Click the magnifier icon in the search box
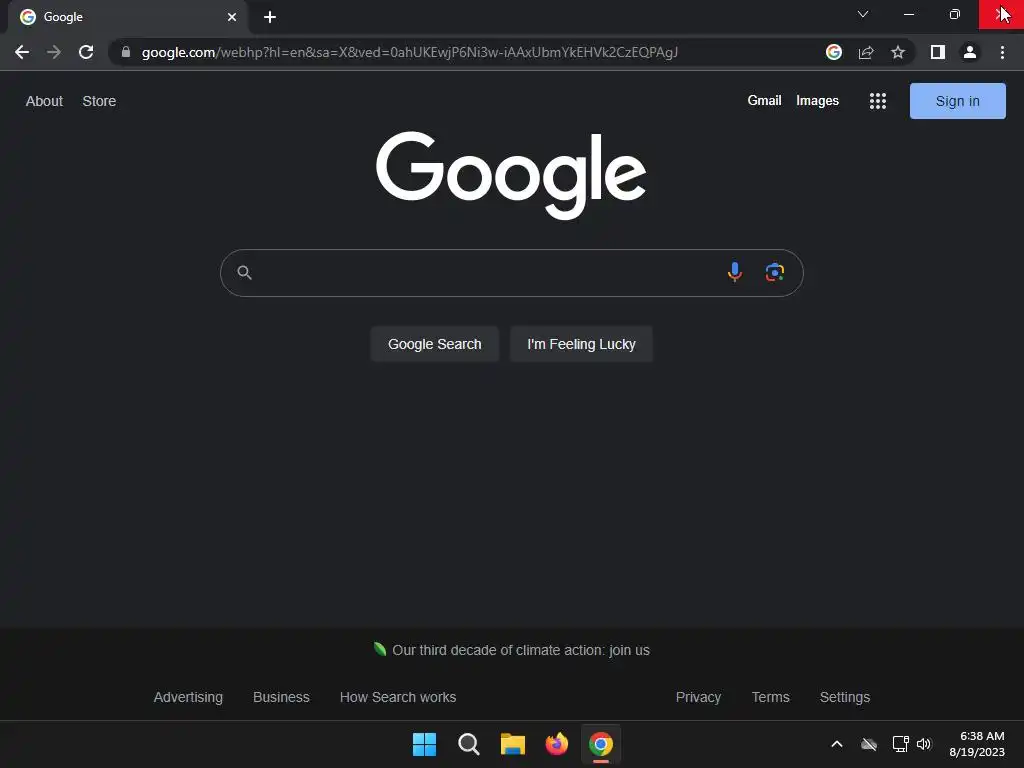Screen dimensions: 1024x768 (x=244, y=272)
